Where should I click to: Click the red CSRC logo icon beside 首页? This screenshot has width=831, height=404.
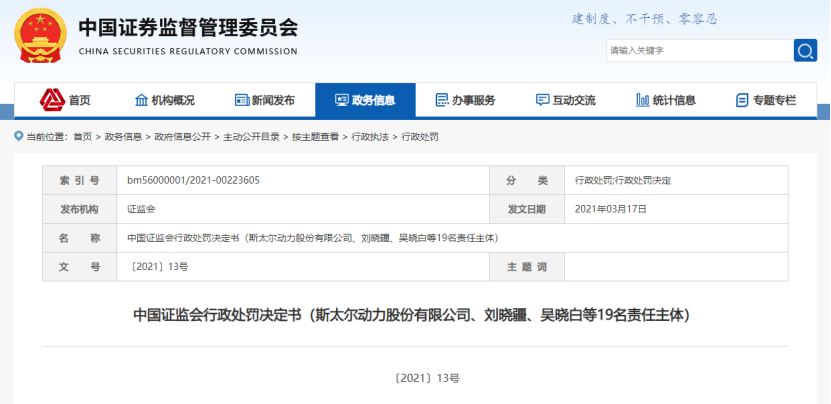pos(52,100)
